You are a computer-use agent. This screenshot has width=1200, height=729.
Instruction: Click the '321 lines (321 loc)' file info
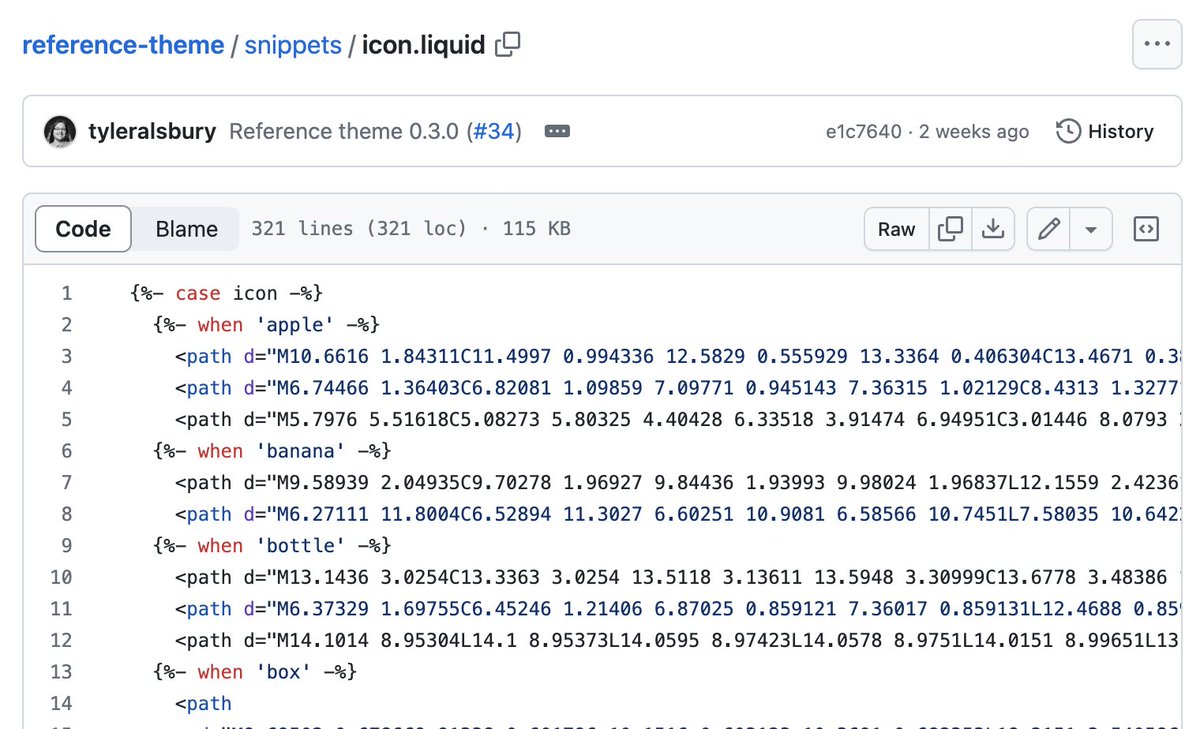[359, 229]
